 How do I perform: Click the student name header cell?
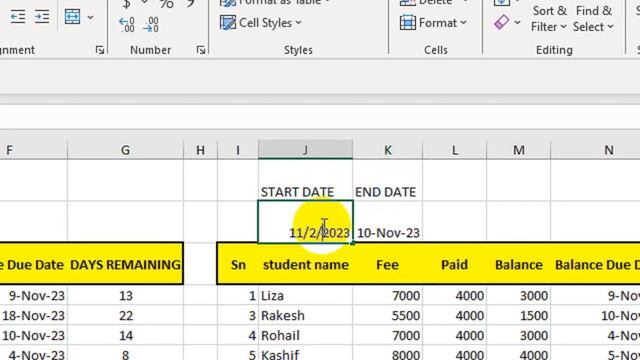click(305, 264)
